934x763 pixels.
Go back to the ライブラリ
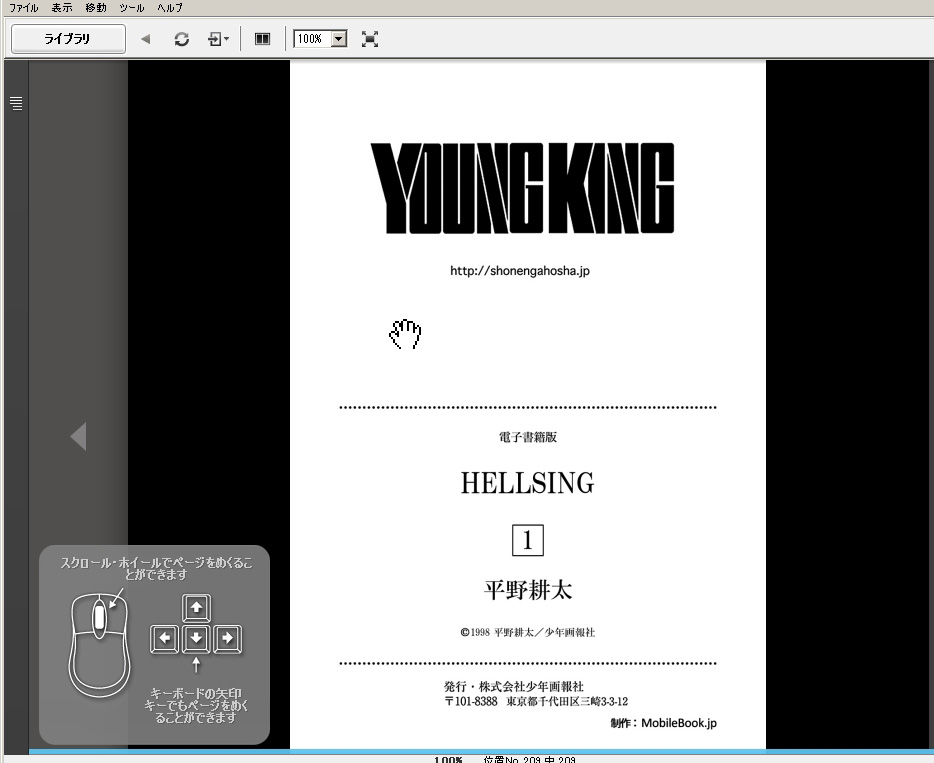point(68,39)
